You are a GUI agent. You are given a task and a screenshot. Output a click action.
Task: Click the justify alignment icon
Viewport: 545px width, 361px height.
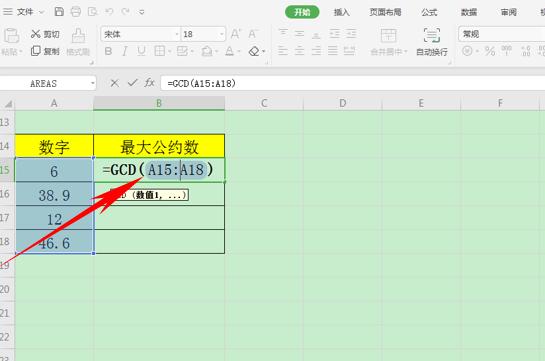click(333, 51)
